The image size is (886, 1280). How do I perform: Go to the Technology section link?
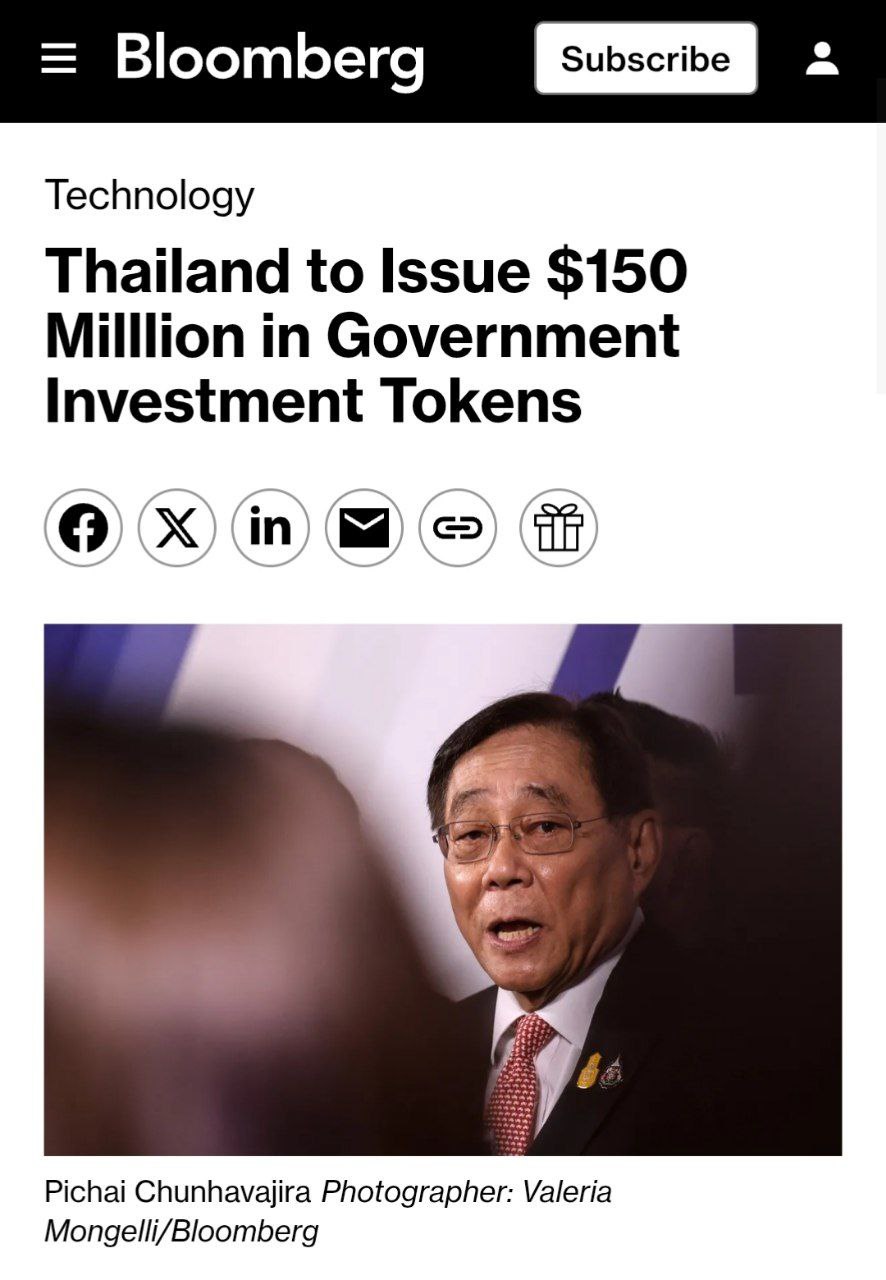(149, 195)
